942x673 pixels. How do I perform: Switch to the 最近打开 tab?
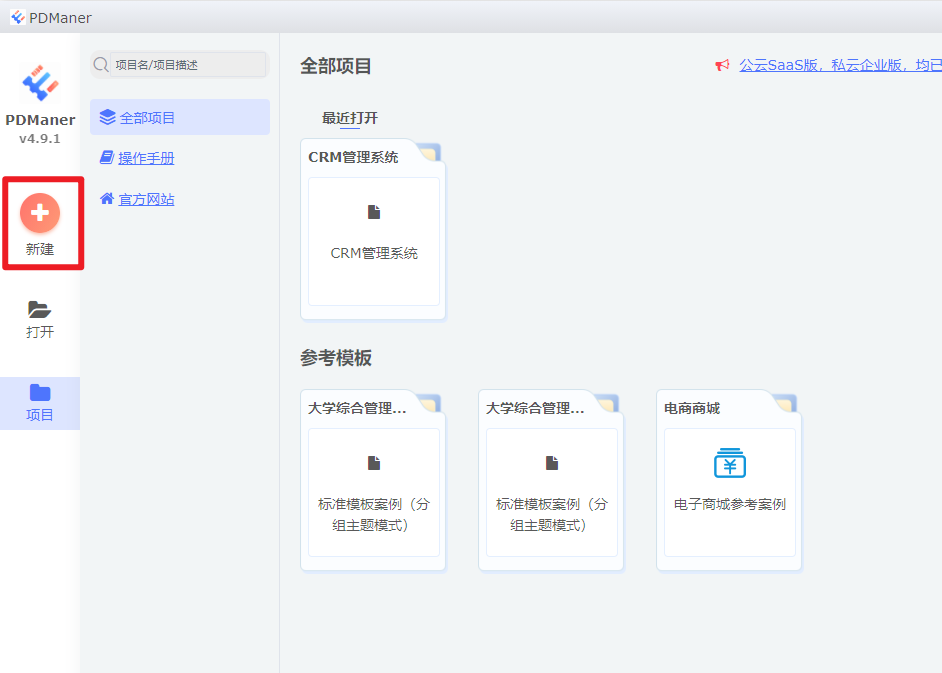pos(350,118)
